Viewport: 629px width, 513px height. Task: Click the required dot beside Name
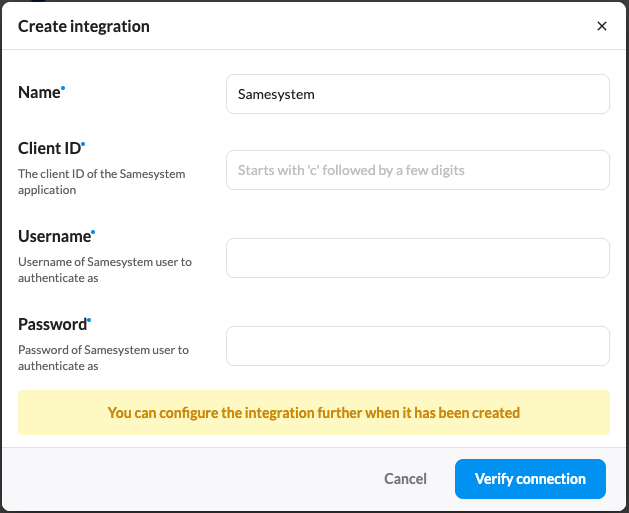coord(63,88)
